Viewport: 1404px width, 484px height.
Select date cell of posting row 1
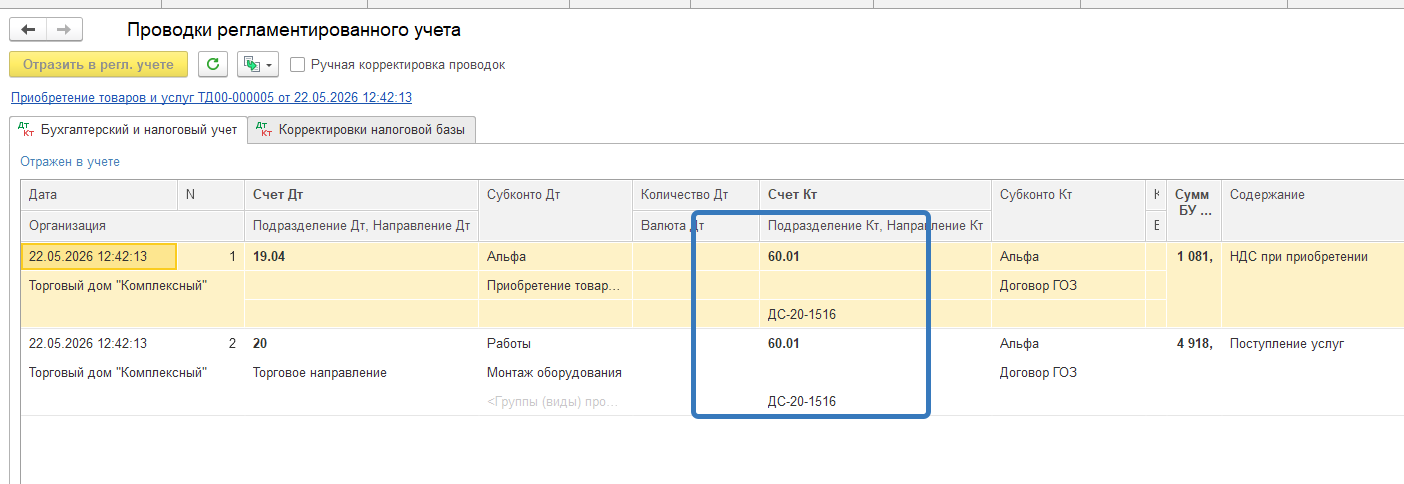(x=99, y=256)
